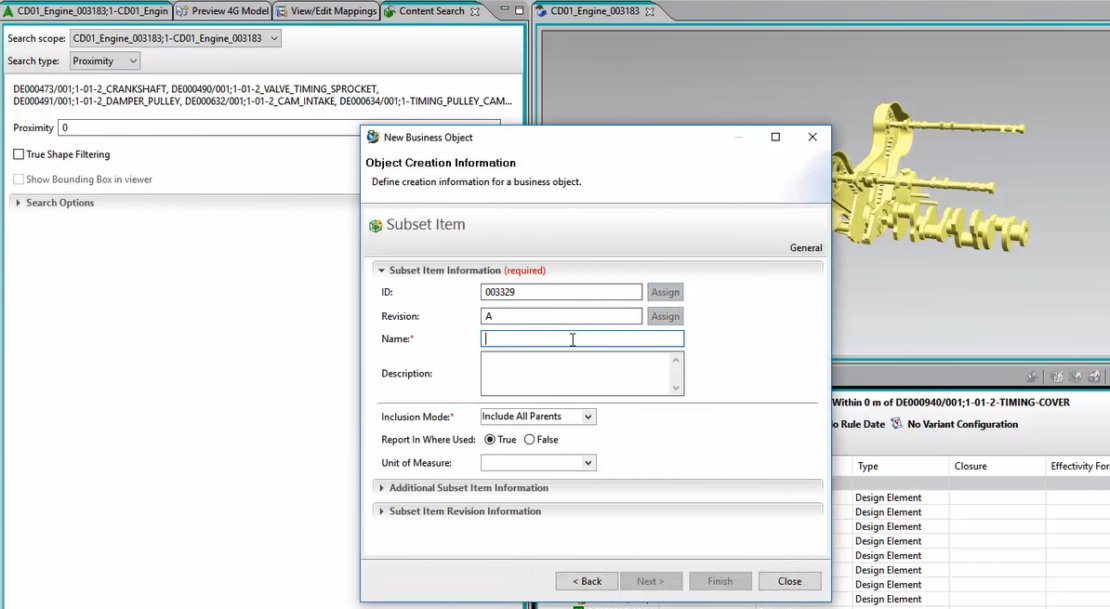This screenshot has height=609, width=1110.
Task: Click the Content Search tab icon
Action: click(390, 11)
